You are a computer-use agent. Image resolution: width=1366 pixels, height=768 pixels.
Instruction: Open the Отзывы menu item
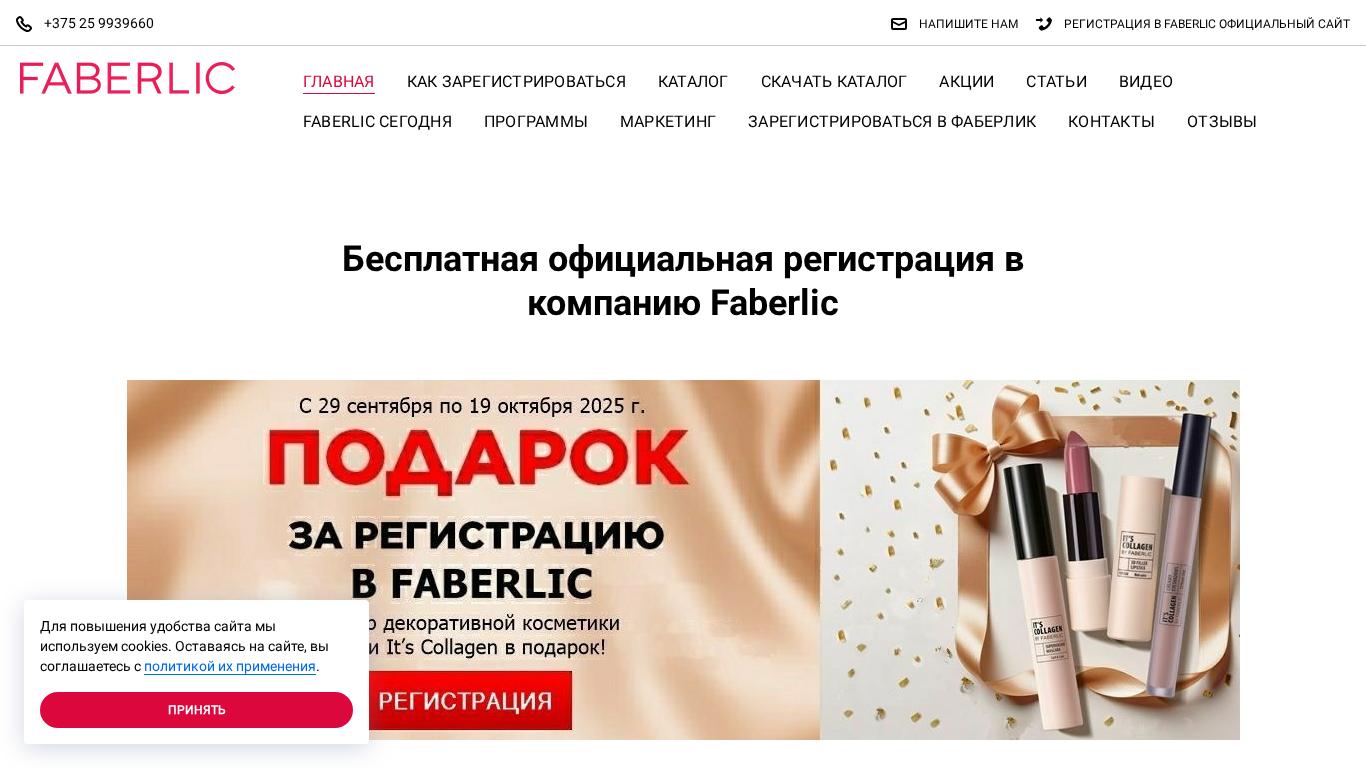[x=1222, y=122]
